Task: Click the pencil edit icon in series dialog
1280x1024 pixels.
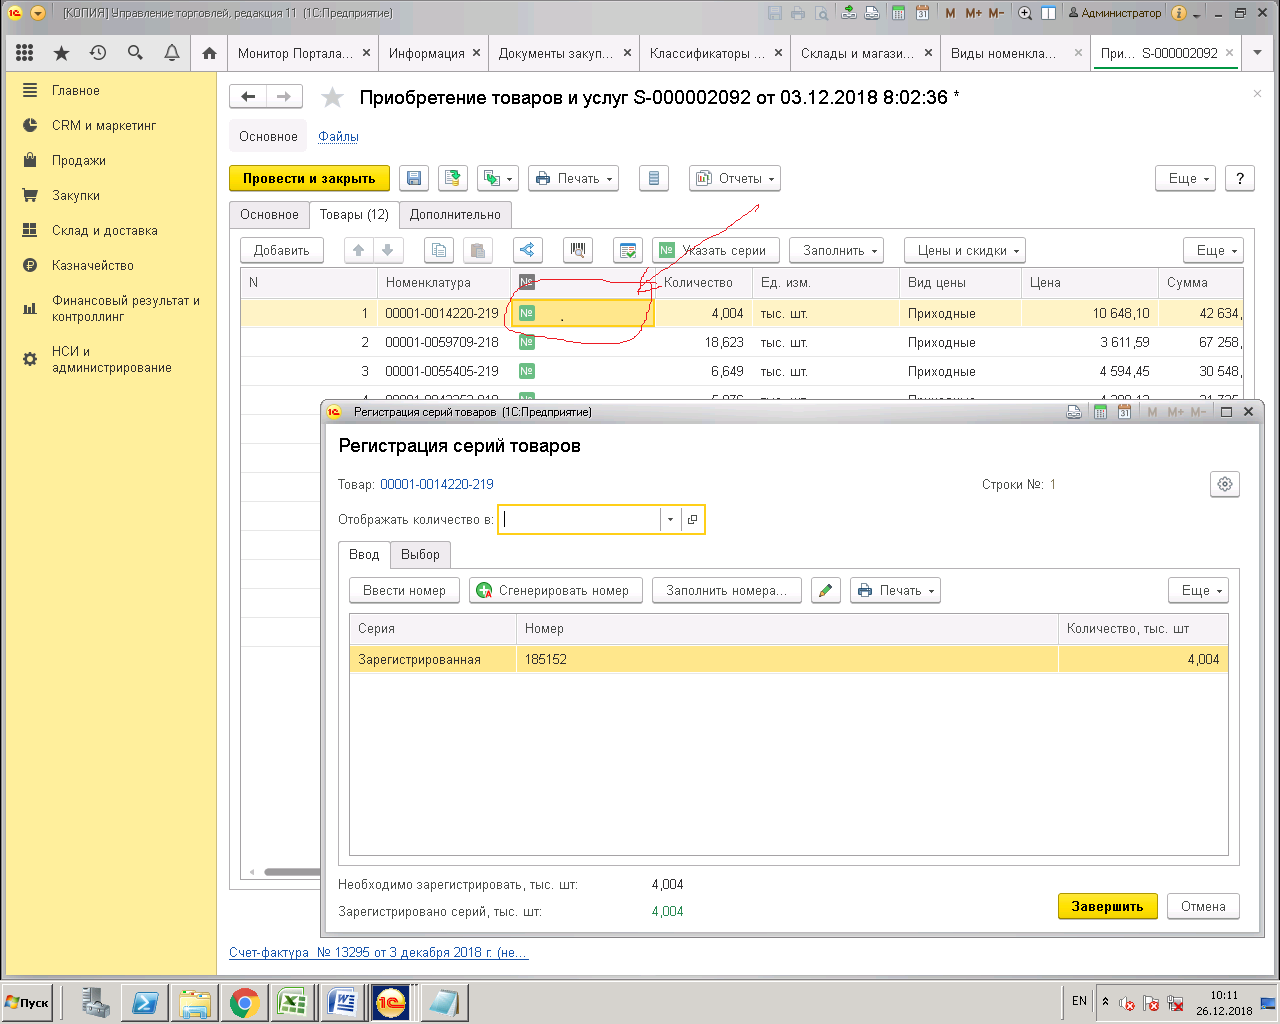Action: point(825,590)
